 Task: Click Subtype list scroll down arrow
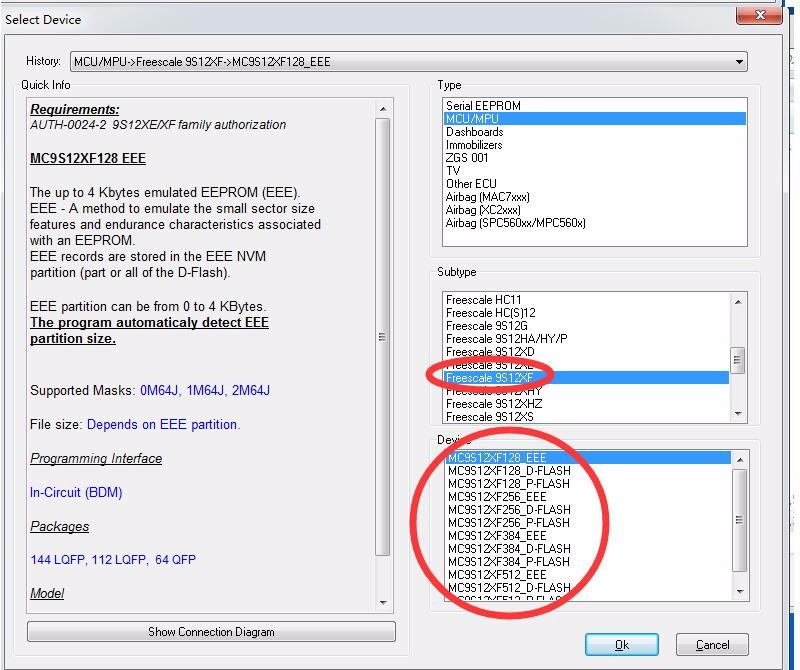point(738,414)
